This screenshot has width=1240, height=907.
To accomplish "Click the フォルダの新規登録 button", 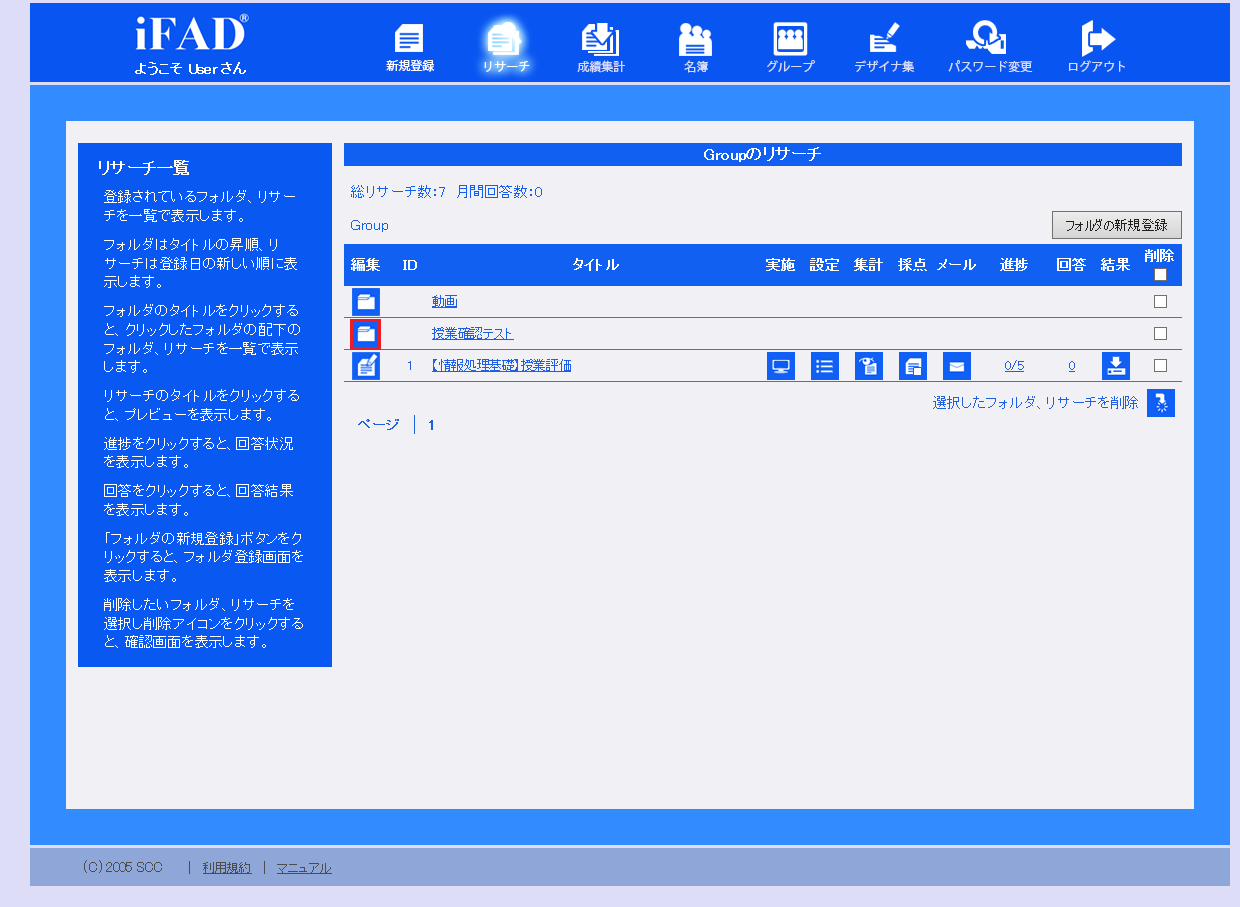I will coord(1116,224).
